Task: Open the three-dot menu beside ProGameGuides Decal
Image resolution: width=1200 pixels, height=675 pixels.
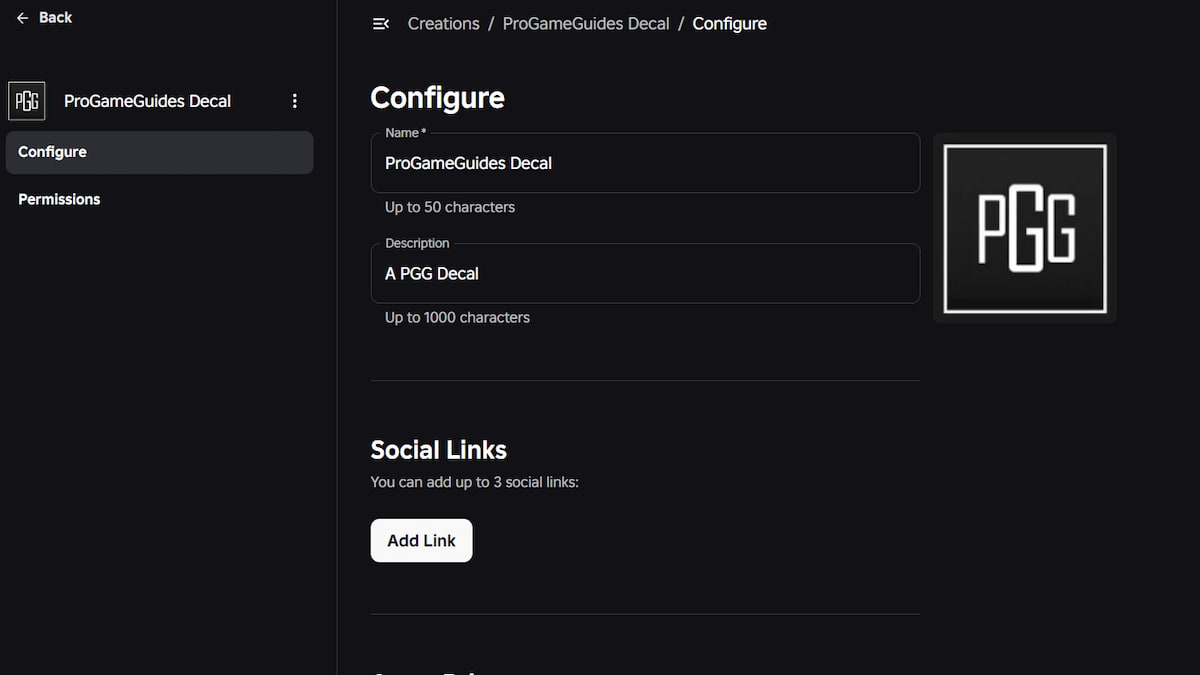Action: [x=294, y=101]
